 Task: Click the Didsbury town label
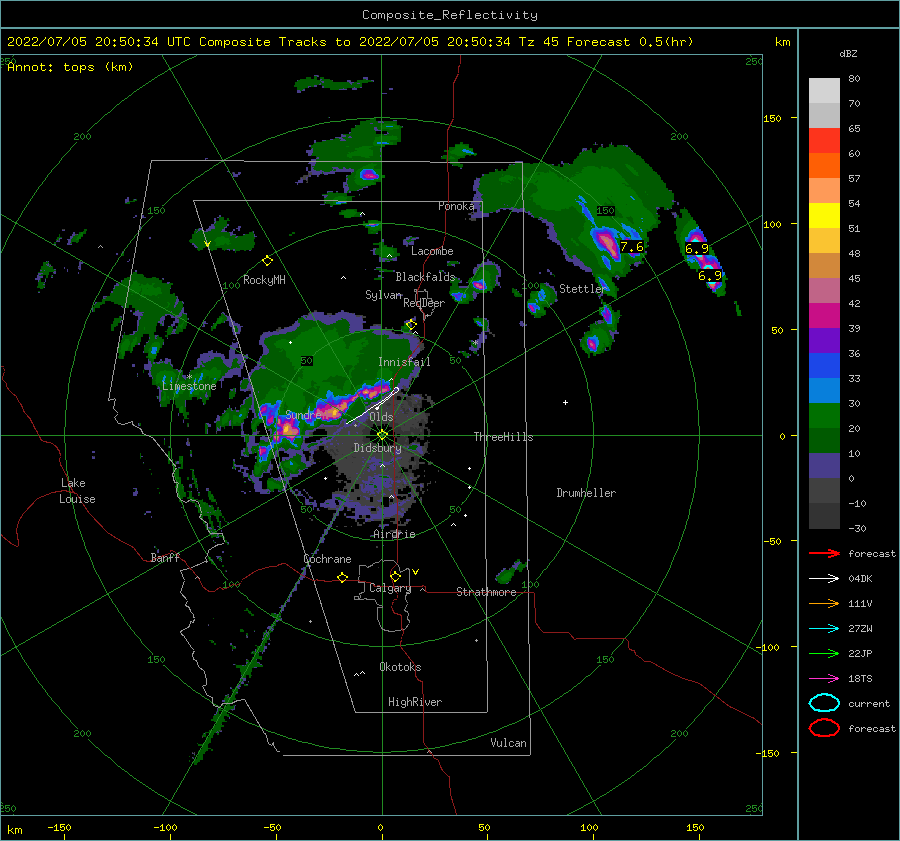pos(378,448)
